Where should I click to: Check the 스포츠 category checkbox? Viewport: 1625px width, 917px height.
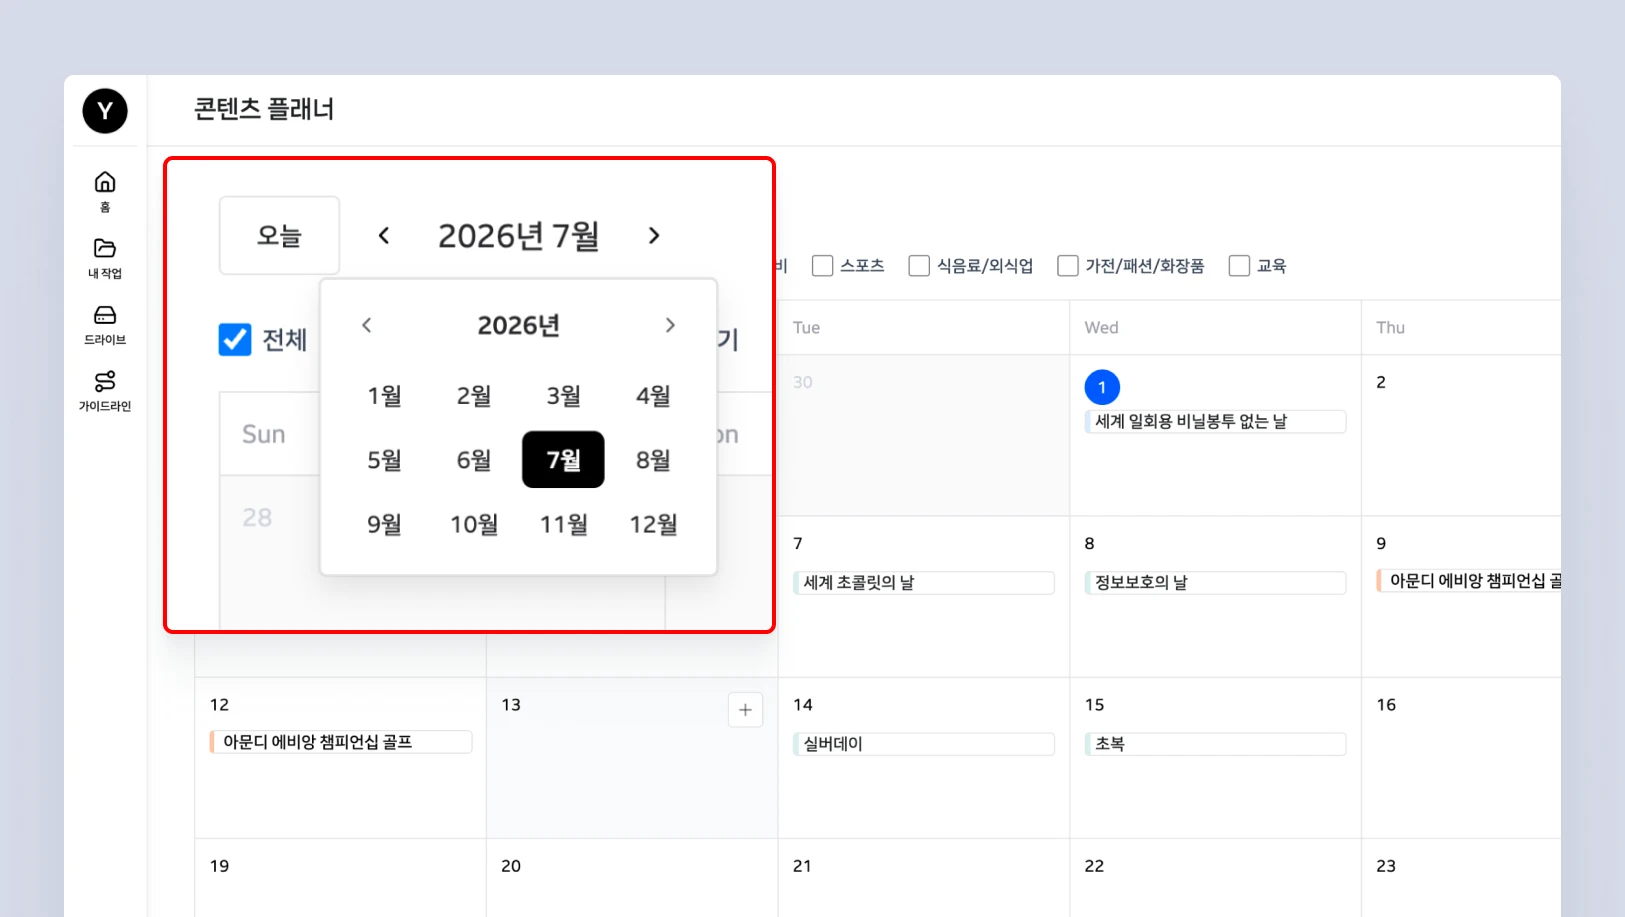pos(823,266)
